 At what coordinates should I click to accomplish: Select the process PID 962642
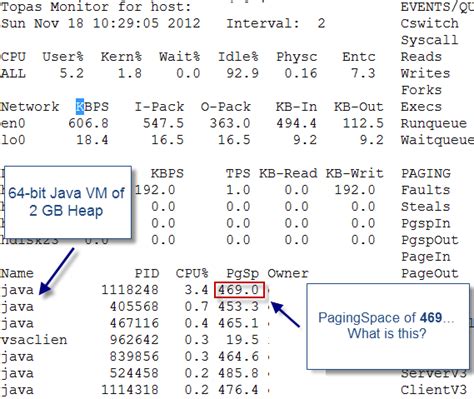tap(134, 340)
